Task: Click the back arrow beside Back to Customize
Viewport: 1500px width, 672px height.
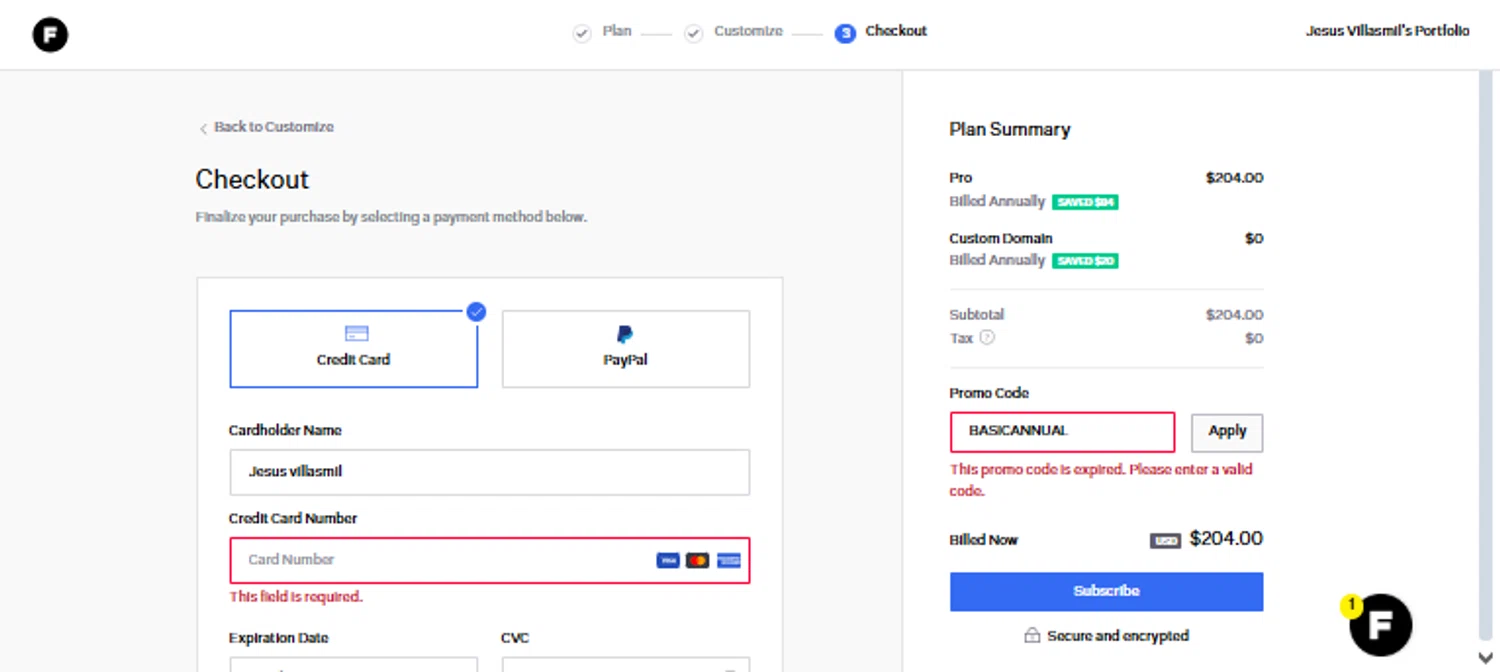Action: pos(203,128)
